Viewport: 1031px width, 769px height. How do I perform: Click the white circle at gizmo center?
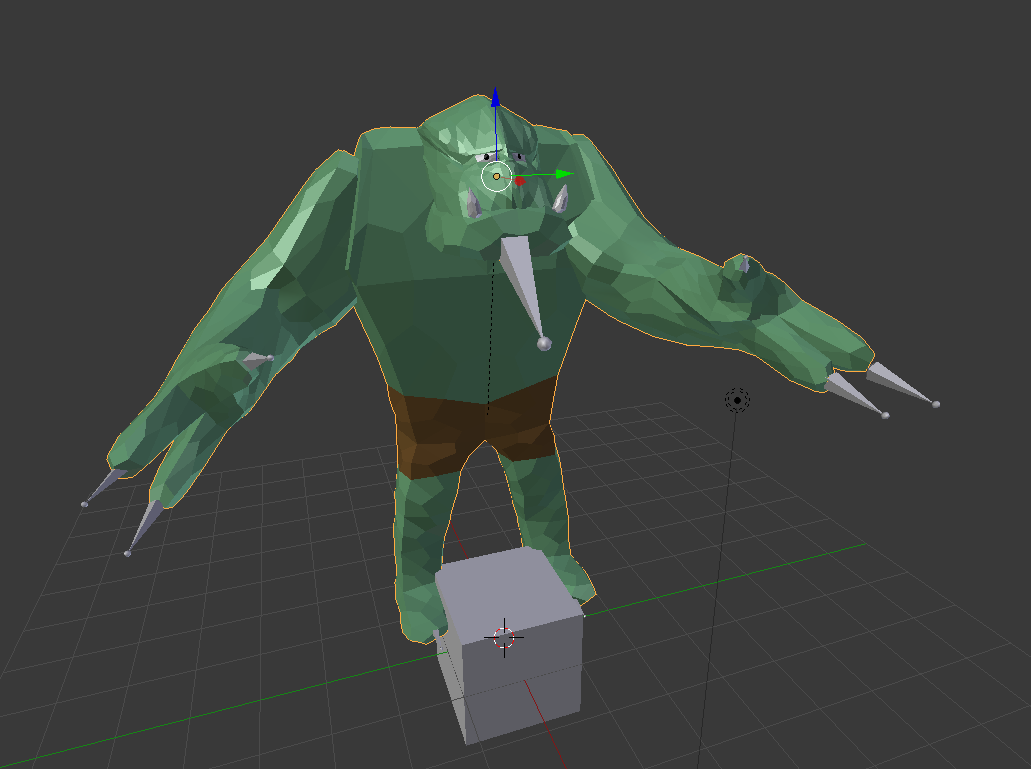click(496, 177)
